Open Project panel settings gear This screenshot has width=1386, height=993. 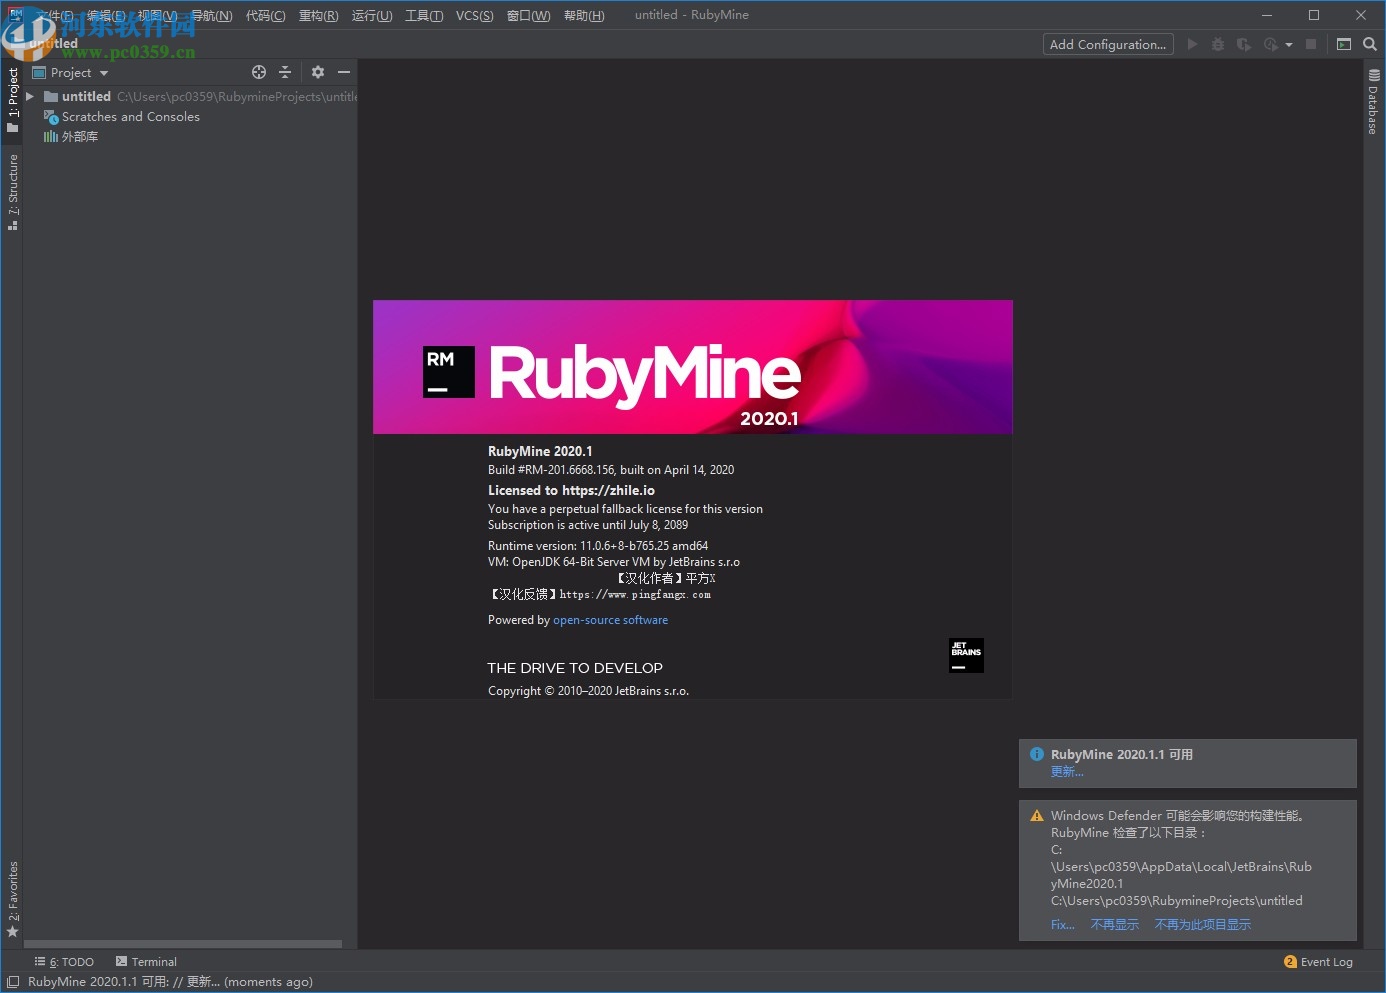point(317,72)
